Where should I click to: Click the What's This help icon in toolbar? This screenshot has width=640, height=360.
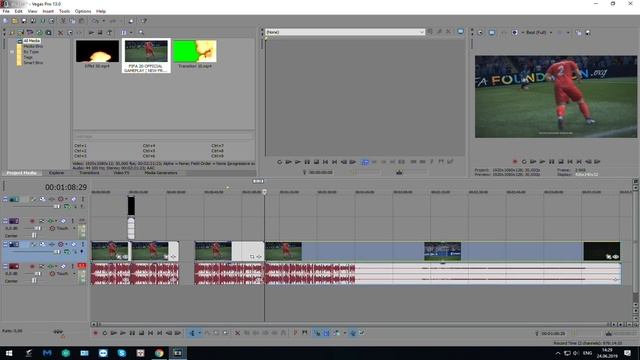[x=144, y=21]
